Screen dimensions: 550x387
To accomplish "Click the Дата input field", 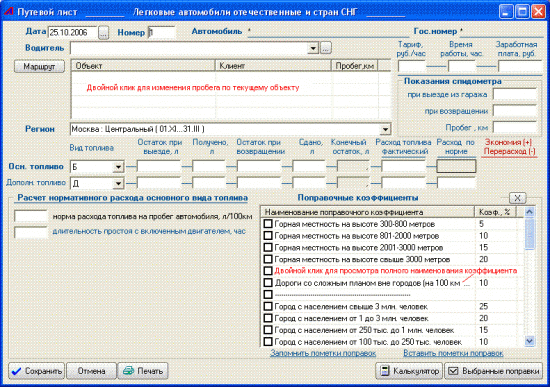I will 73,33.
